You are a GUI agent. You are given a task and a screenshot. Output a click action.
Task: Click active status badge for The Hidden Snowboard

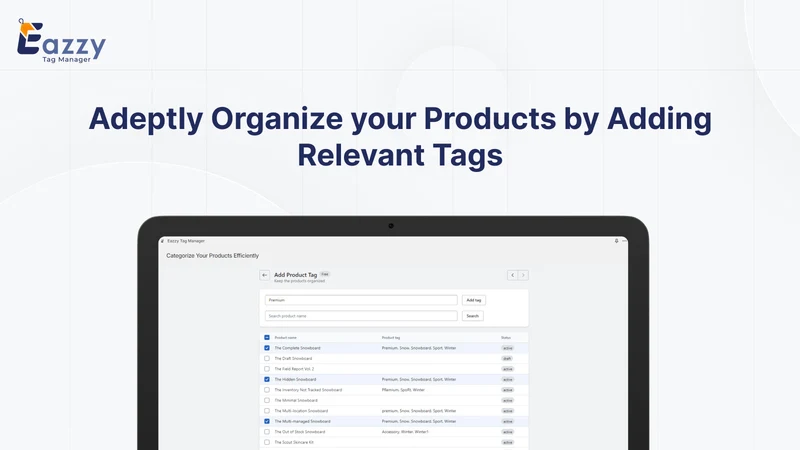508,379
